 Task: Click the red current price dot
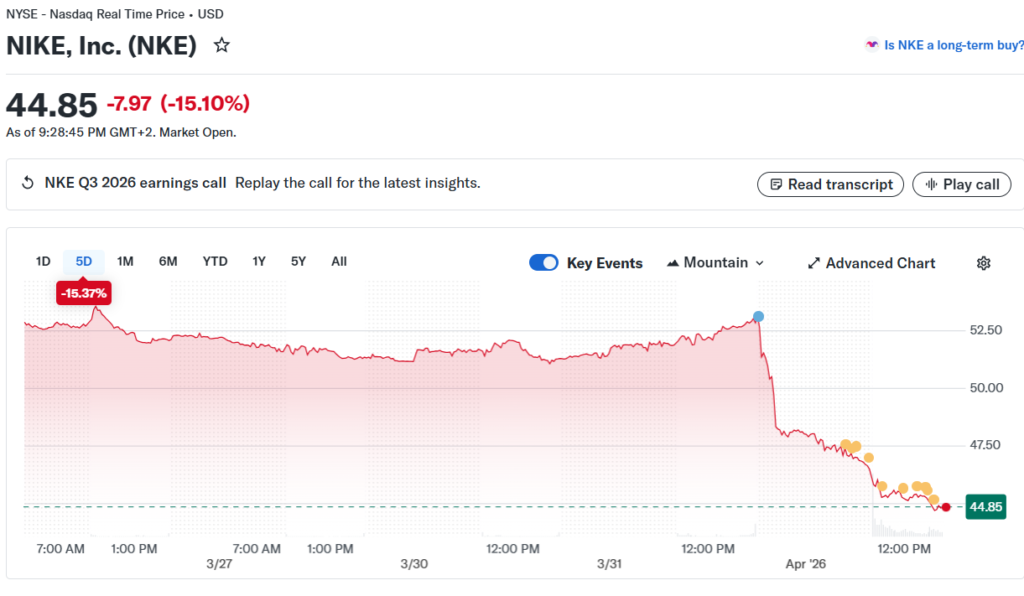pyautogui.click(x=946, y=507)
